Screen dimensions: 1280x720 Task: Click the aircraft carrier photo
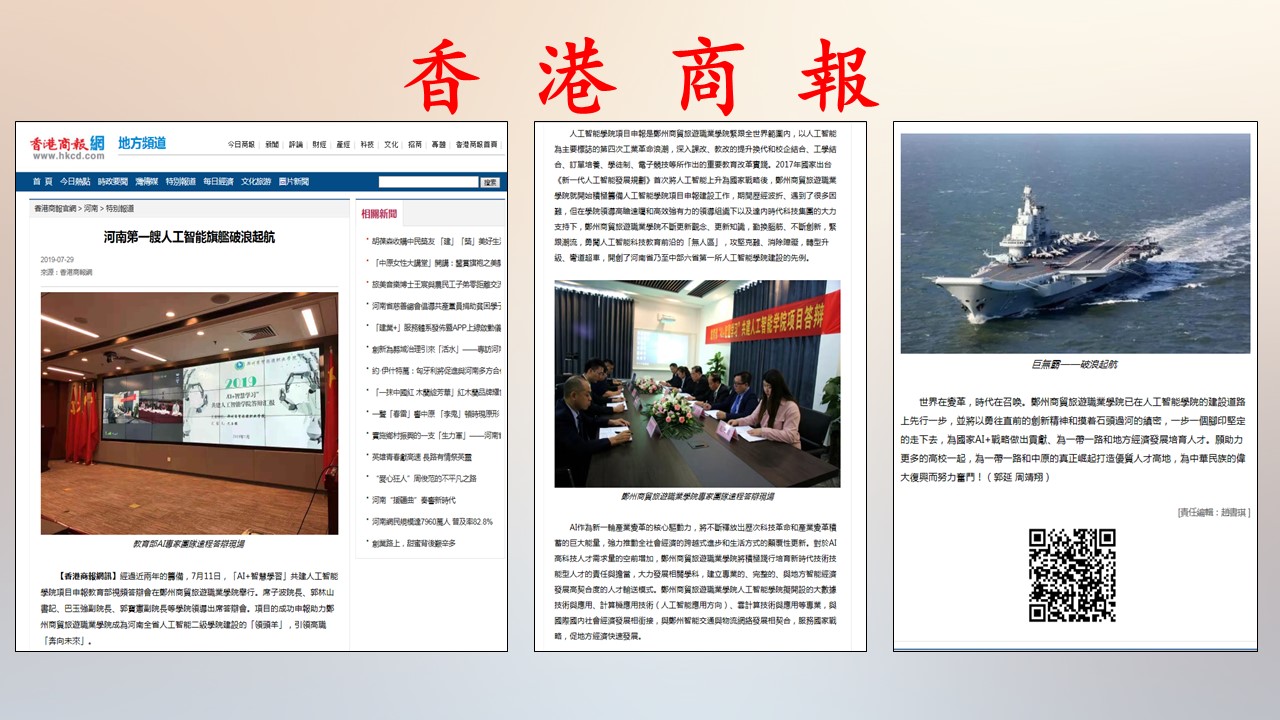pos(1075,243)
